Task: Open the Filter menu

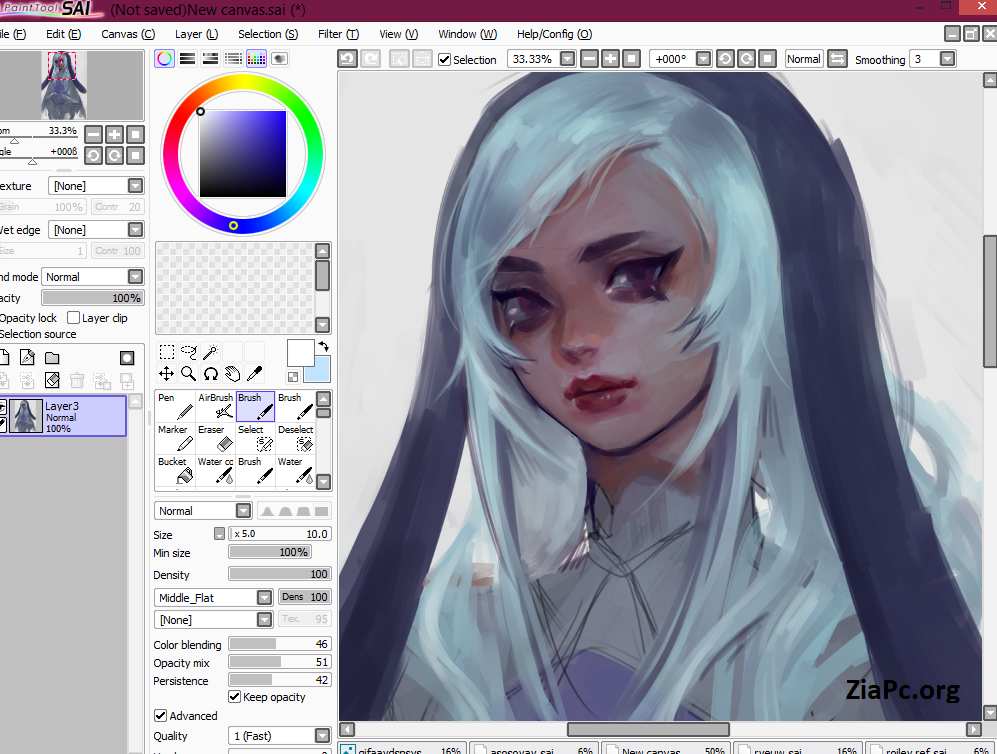Action: 338,33
